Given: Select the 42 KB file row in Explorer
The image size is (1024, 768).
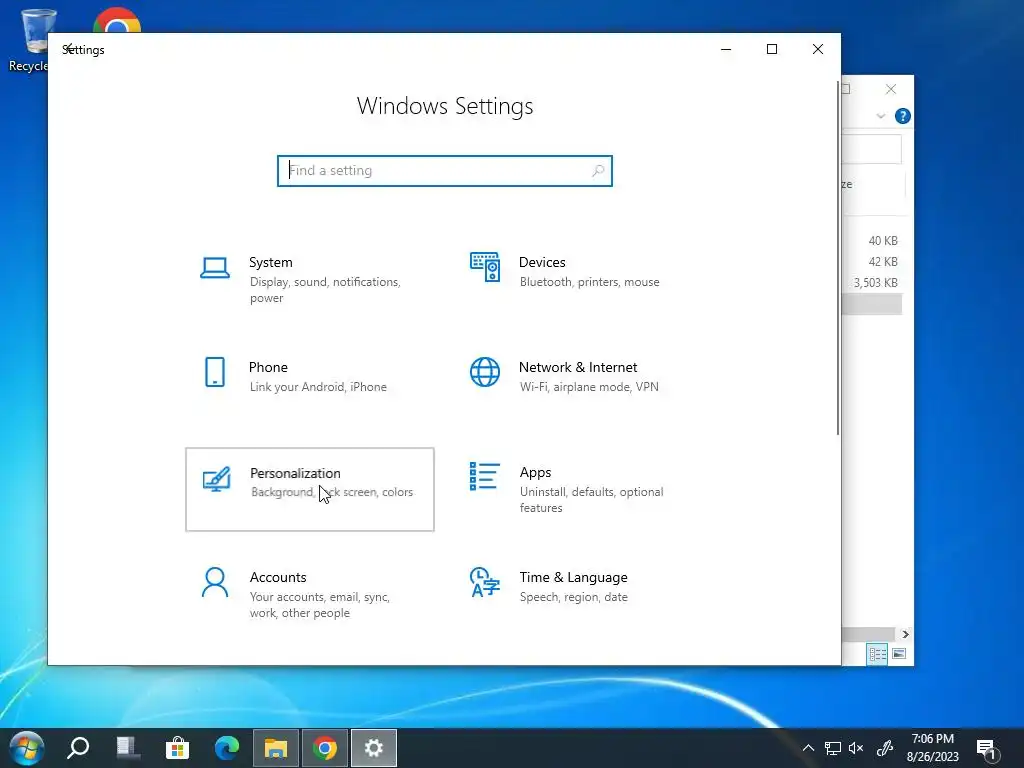Looking at the screenshot, I should (875, 262).
